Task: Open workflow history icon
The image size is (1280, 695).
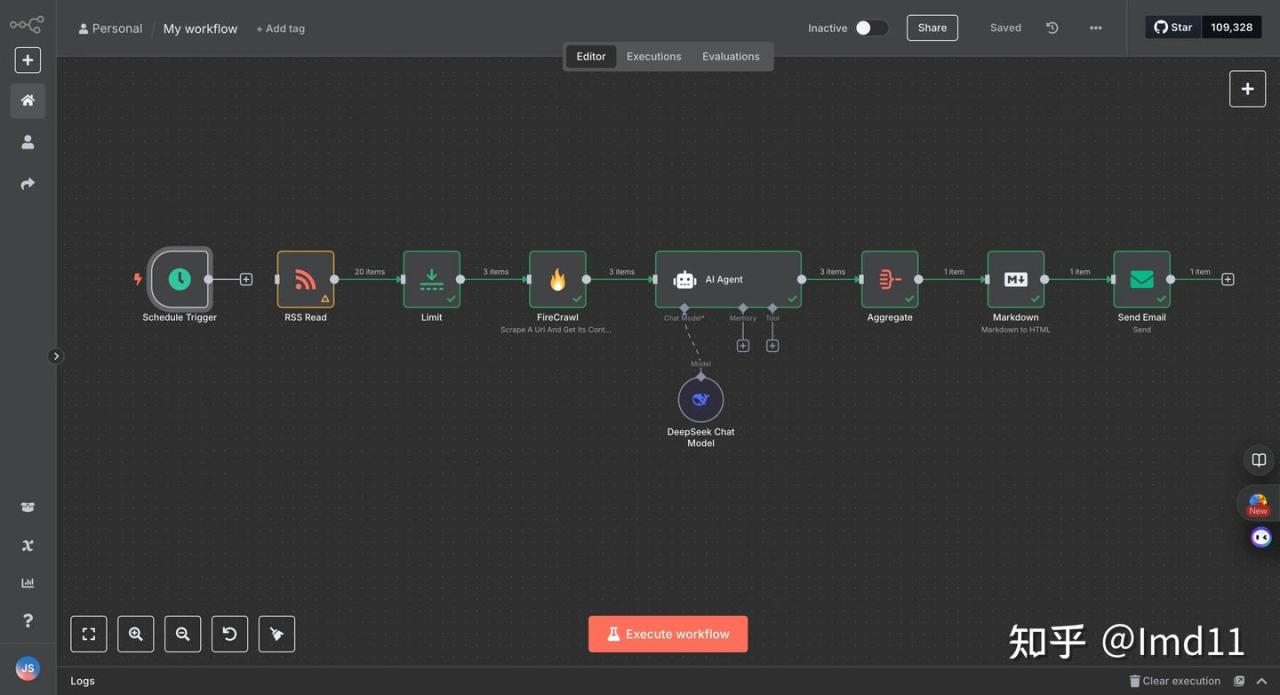Action: 1052,28
